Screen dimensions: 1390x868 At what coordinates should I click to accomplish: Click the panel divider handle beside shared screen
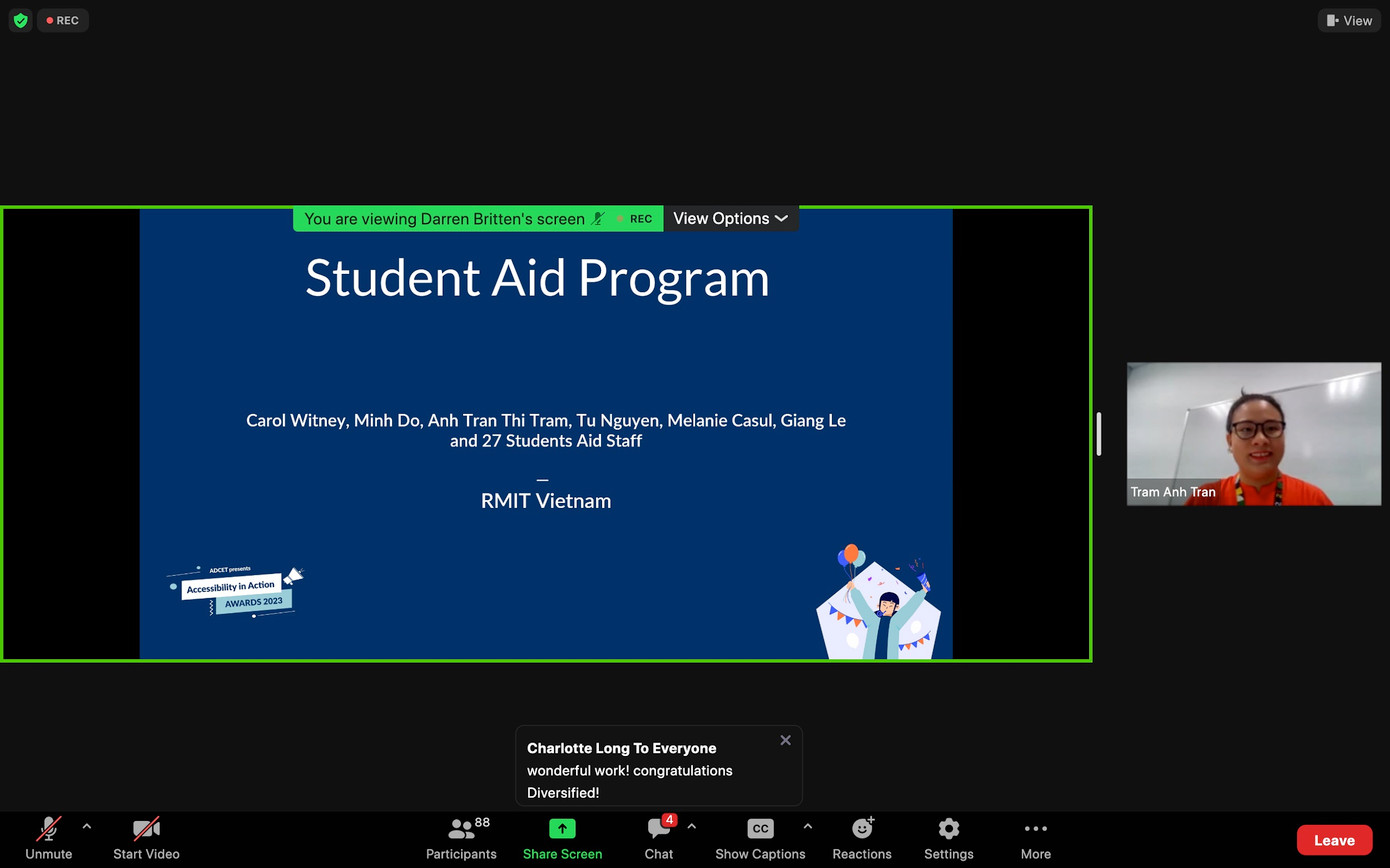coord(1099,434)
